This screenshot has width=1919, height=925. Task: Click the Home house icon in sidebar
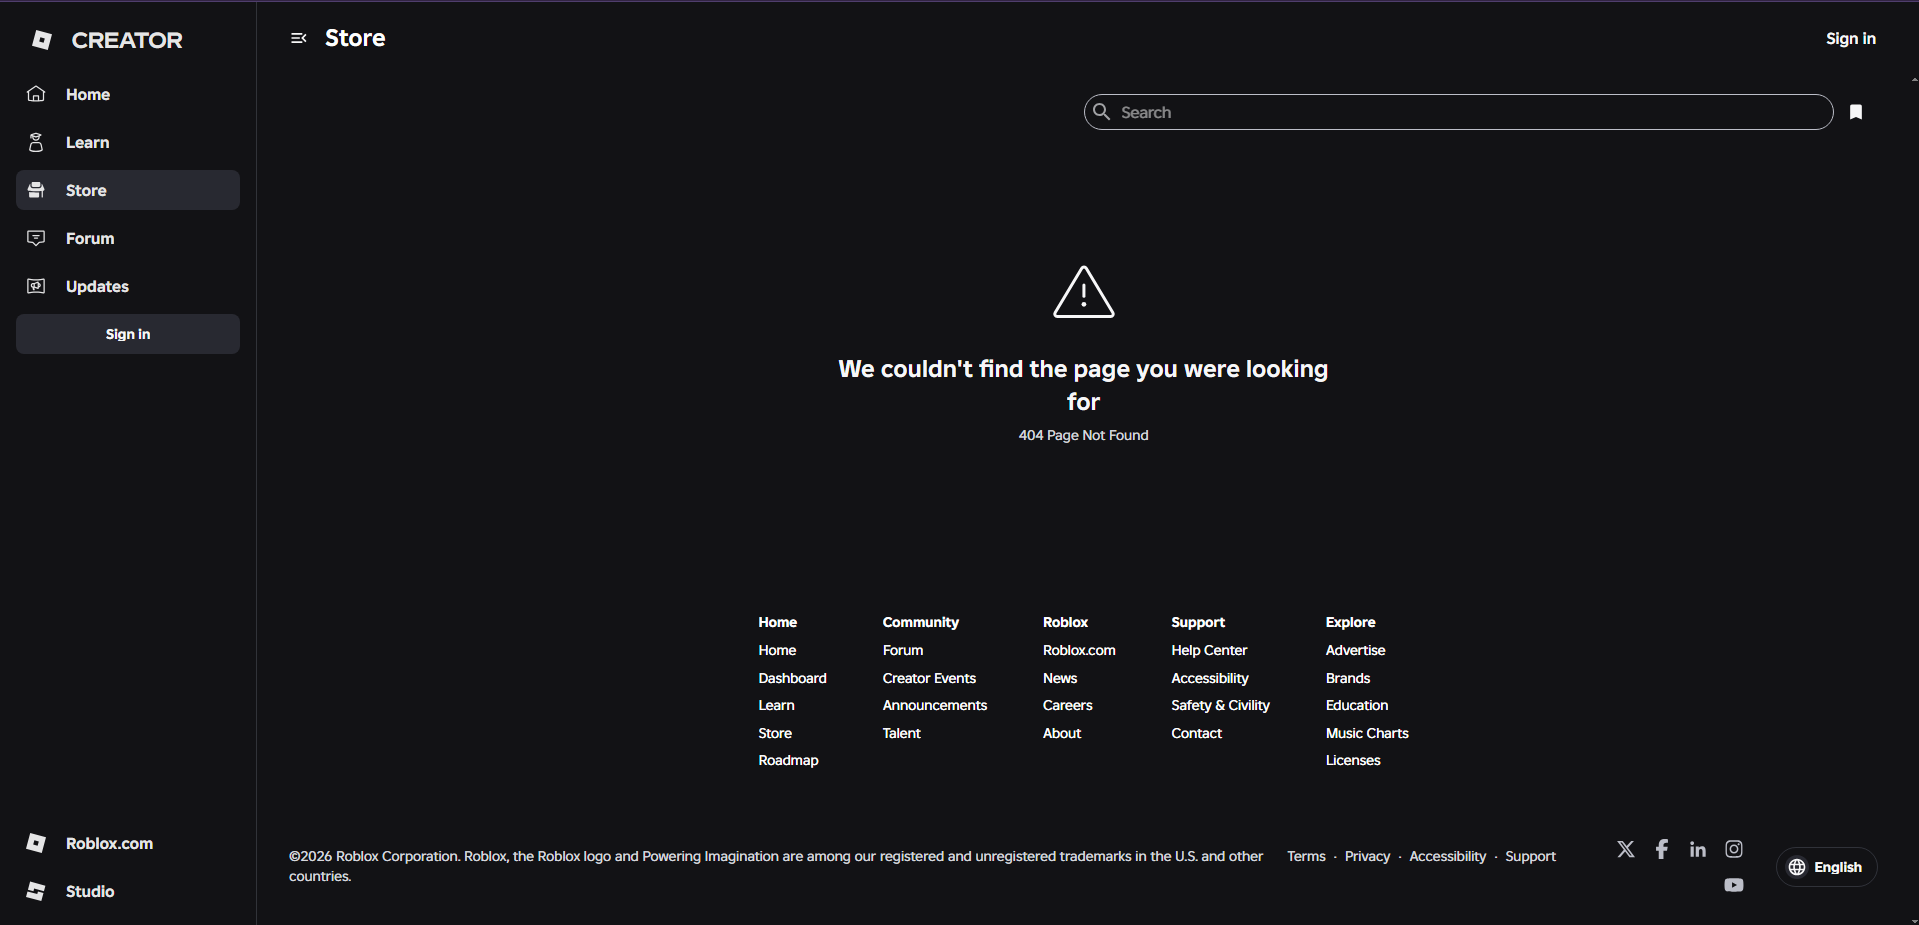36,94
